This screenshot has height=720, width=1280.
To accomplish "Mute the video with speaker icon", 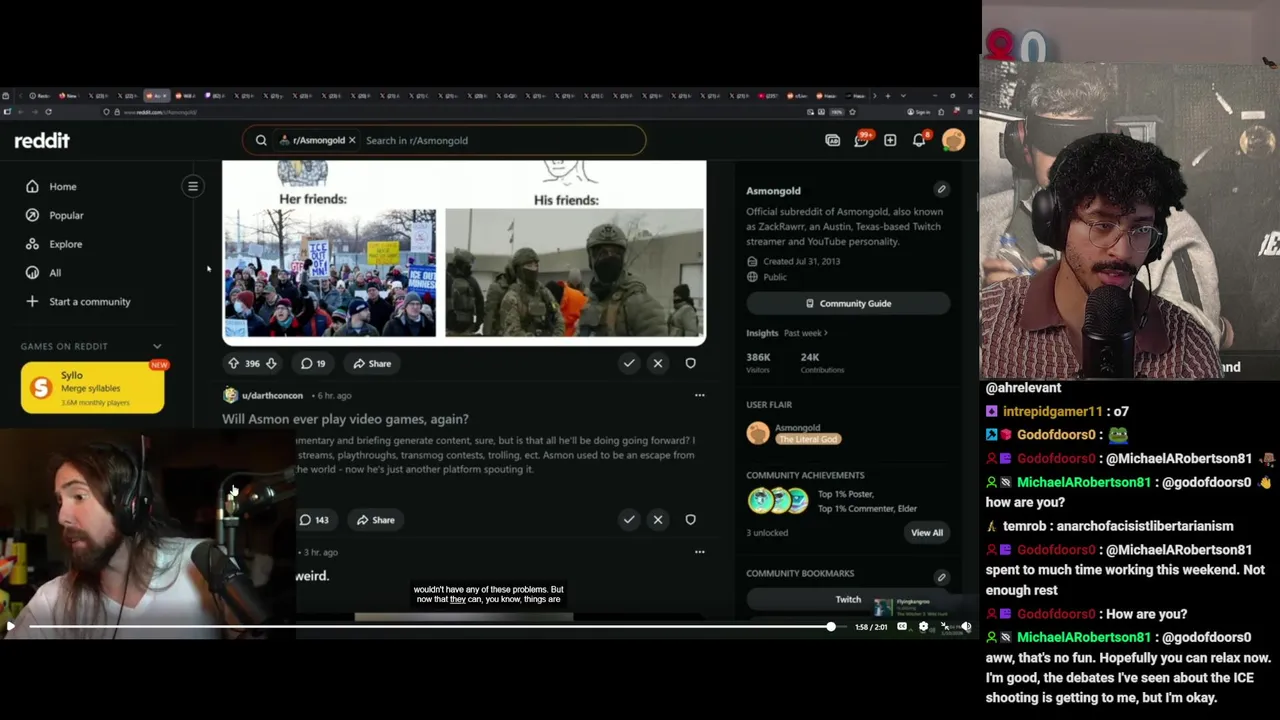I will [966, 627].
